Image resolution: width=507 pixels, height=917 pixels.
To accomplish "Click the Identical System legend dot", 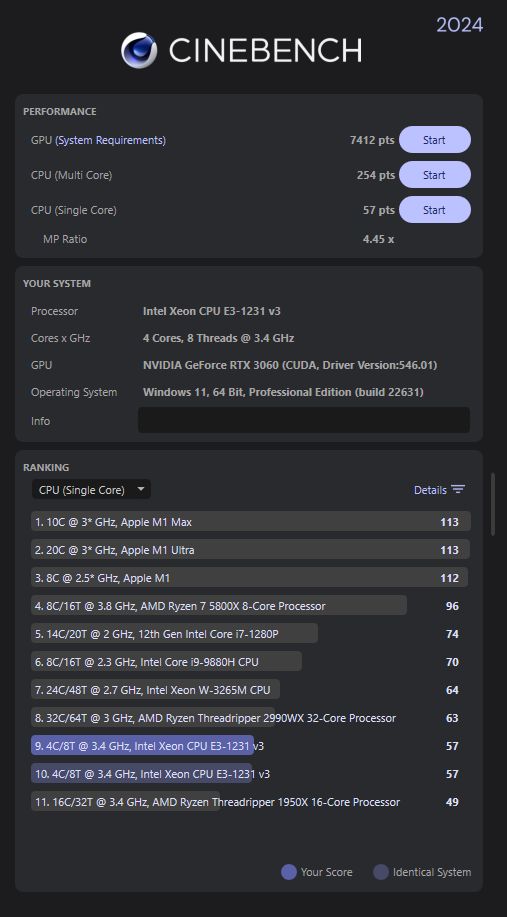I will pos(381,872).
